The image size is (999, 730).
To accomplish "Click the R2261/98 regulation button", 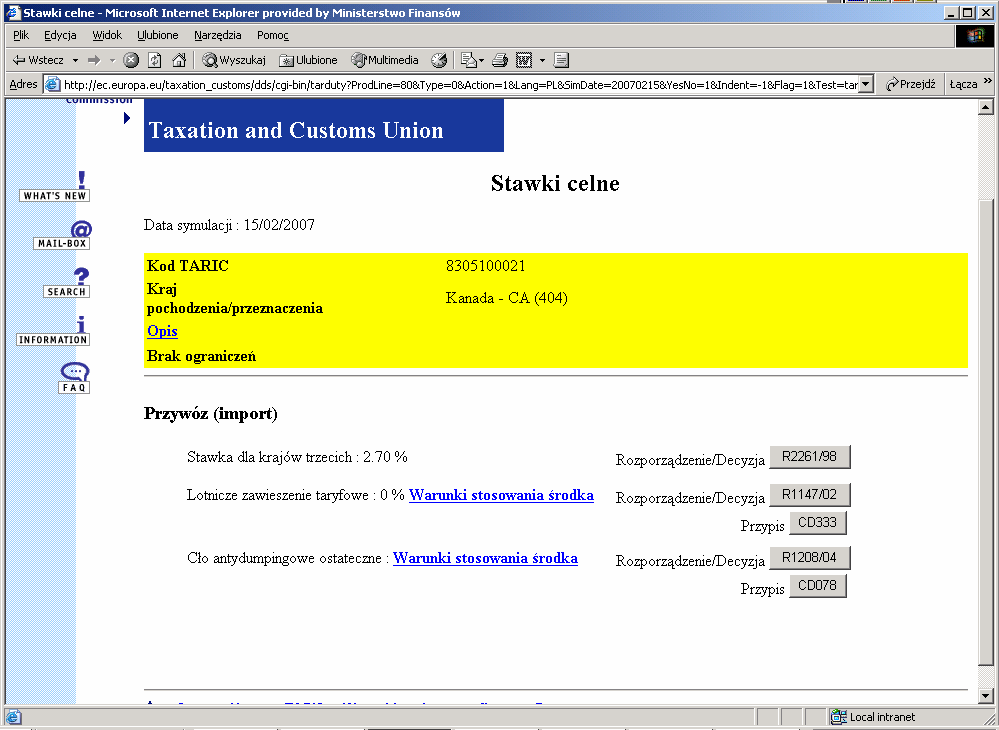I will (x=810, y=457).
